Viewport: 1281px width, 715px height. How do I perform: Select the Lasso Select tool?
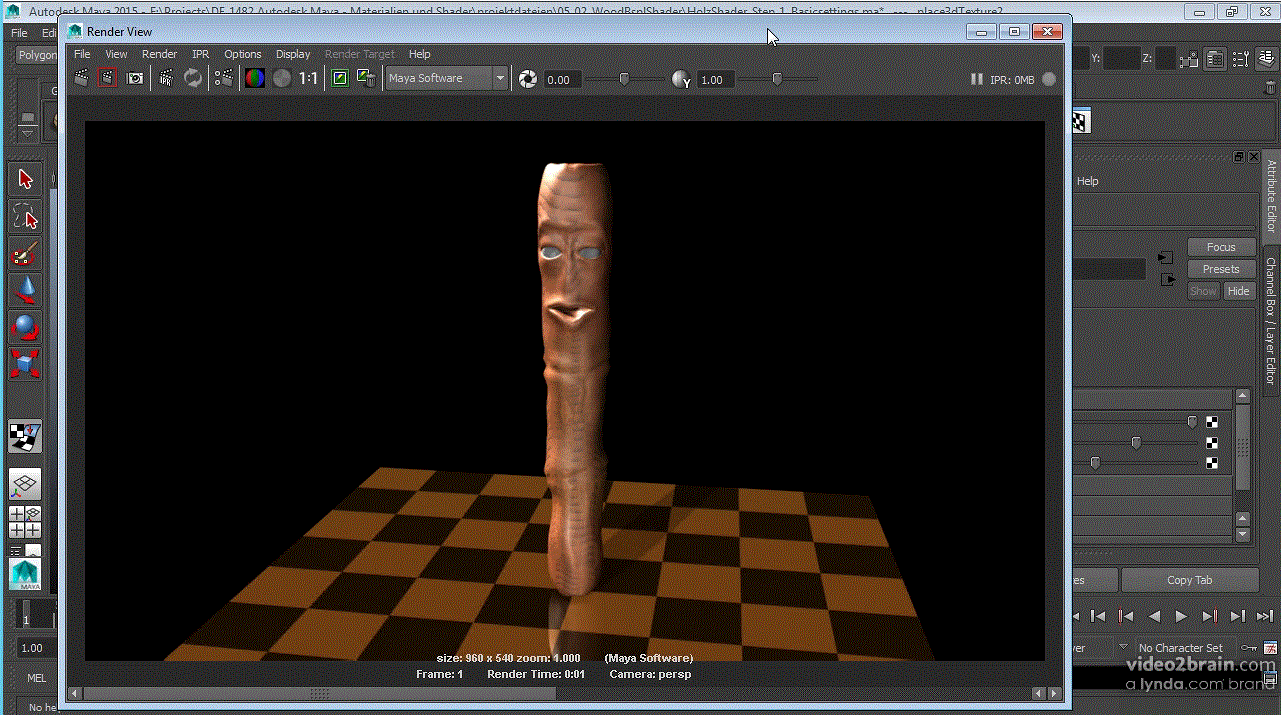click(26, 216)
